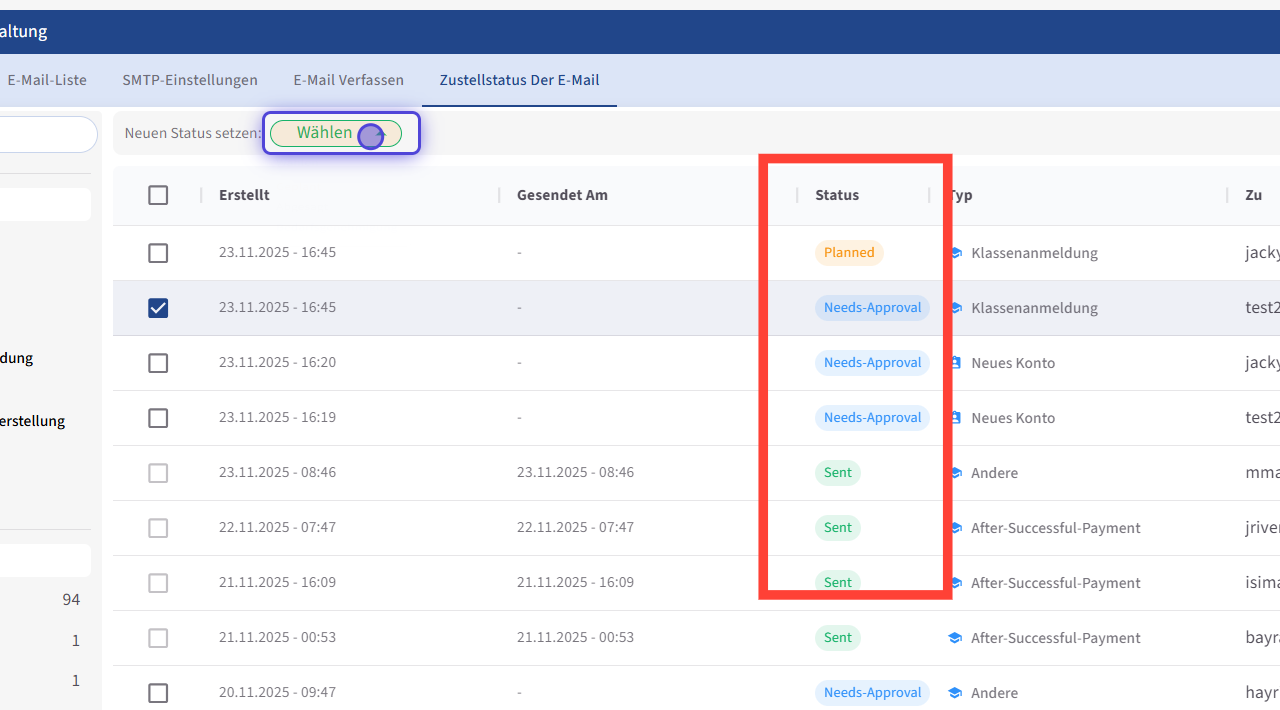Sort table by Erstellt column header
The image size is (1280, 710).
(244, 195)
